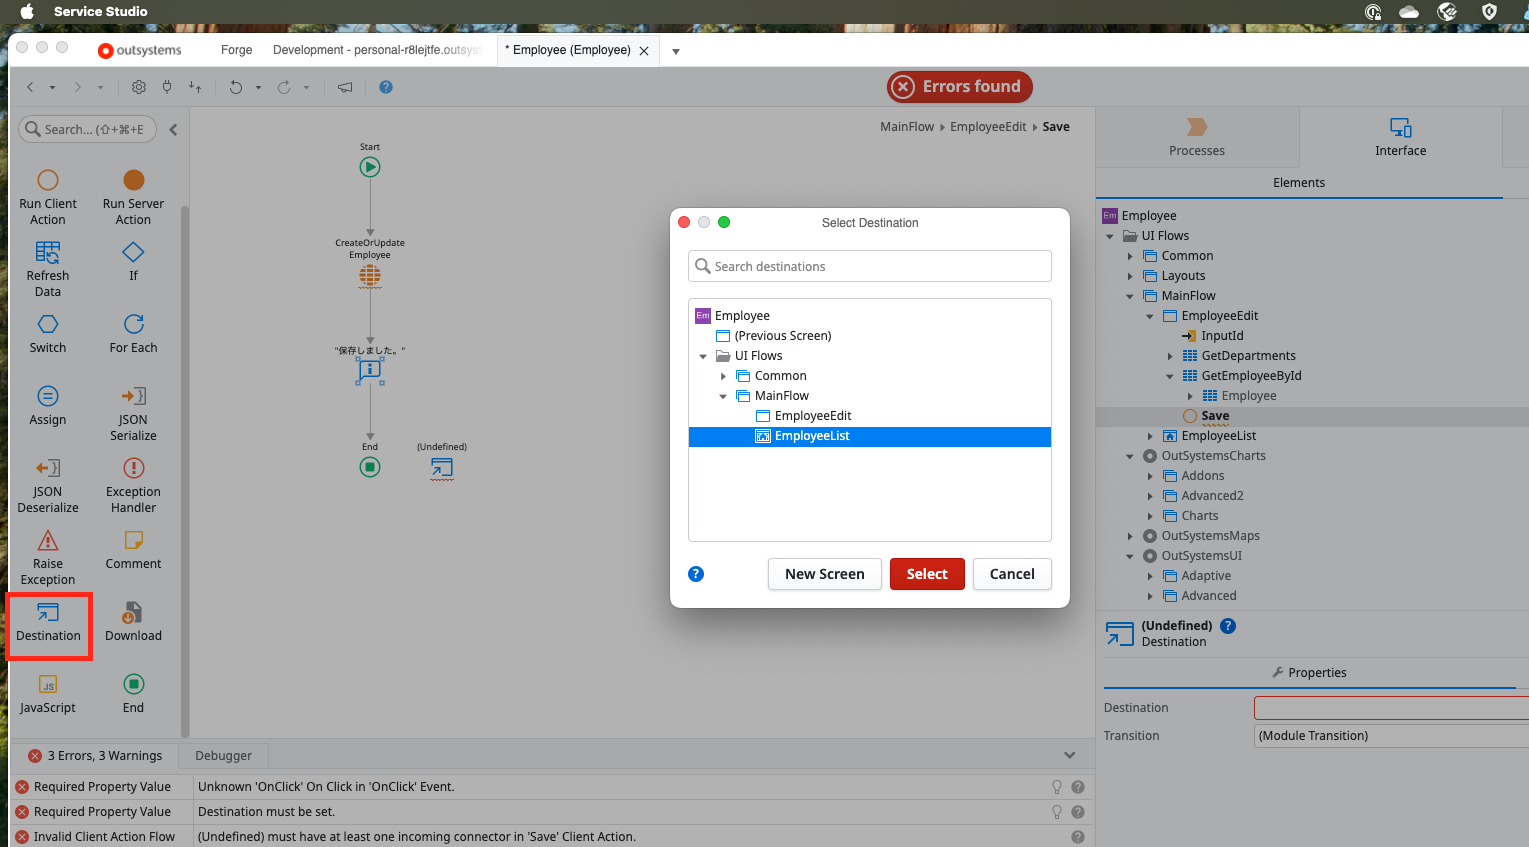Click the 'Destination must be set.' error row

(x=552, y=812)
